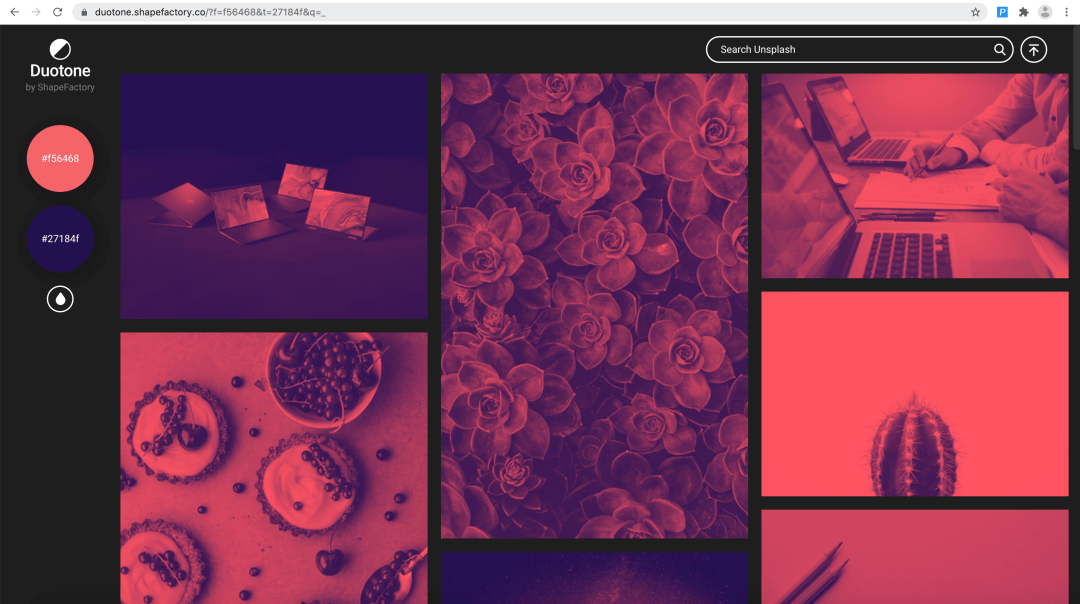Viewport: 1080px width, 604px height.
Task: Click the blue P extension icon
Action: click(1002, 12)
